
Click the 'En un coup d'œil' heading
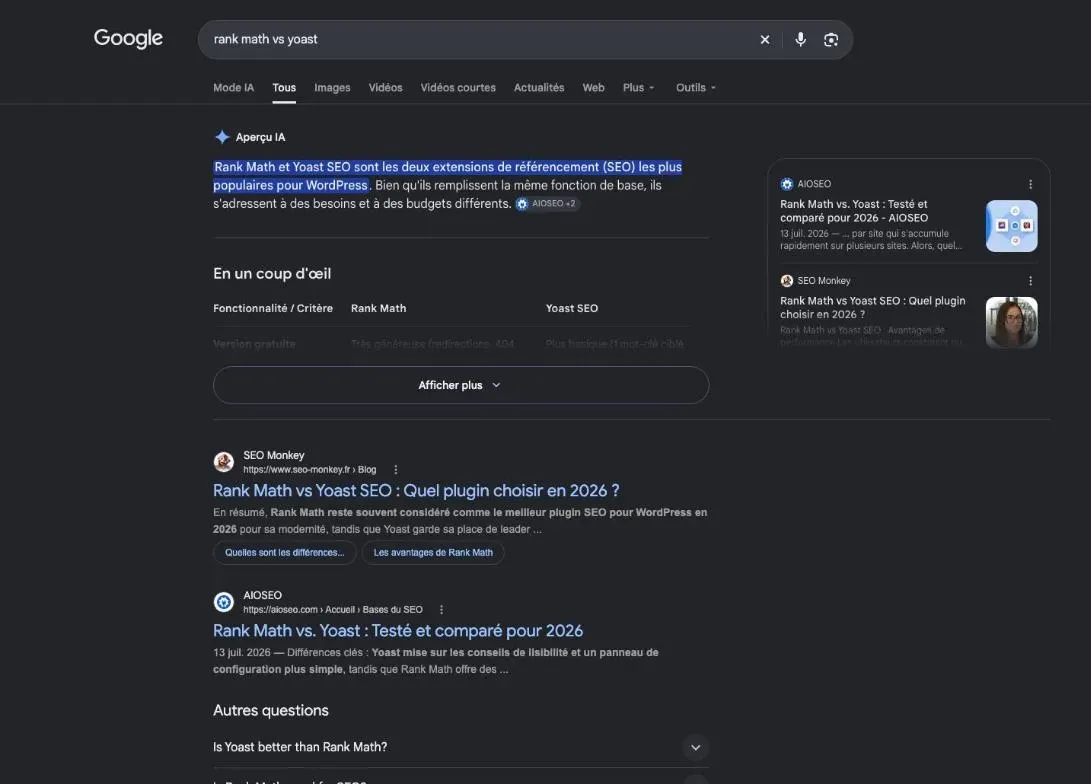[272, 273]
